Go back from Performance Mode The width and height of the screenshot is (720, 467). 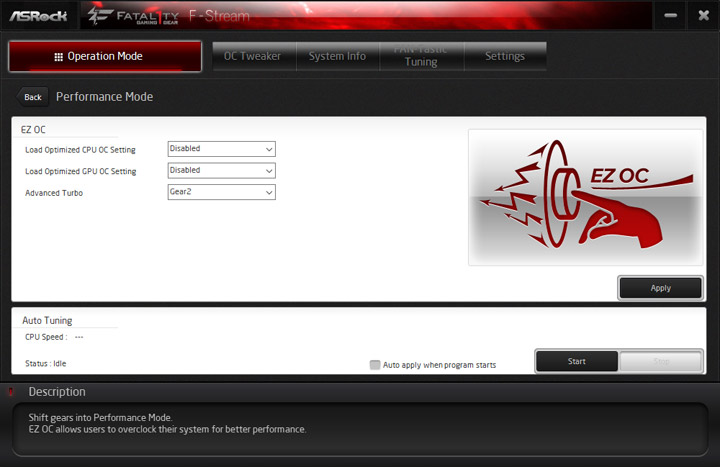(32, 97)
